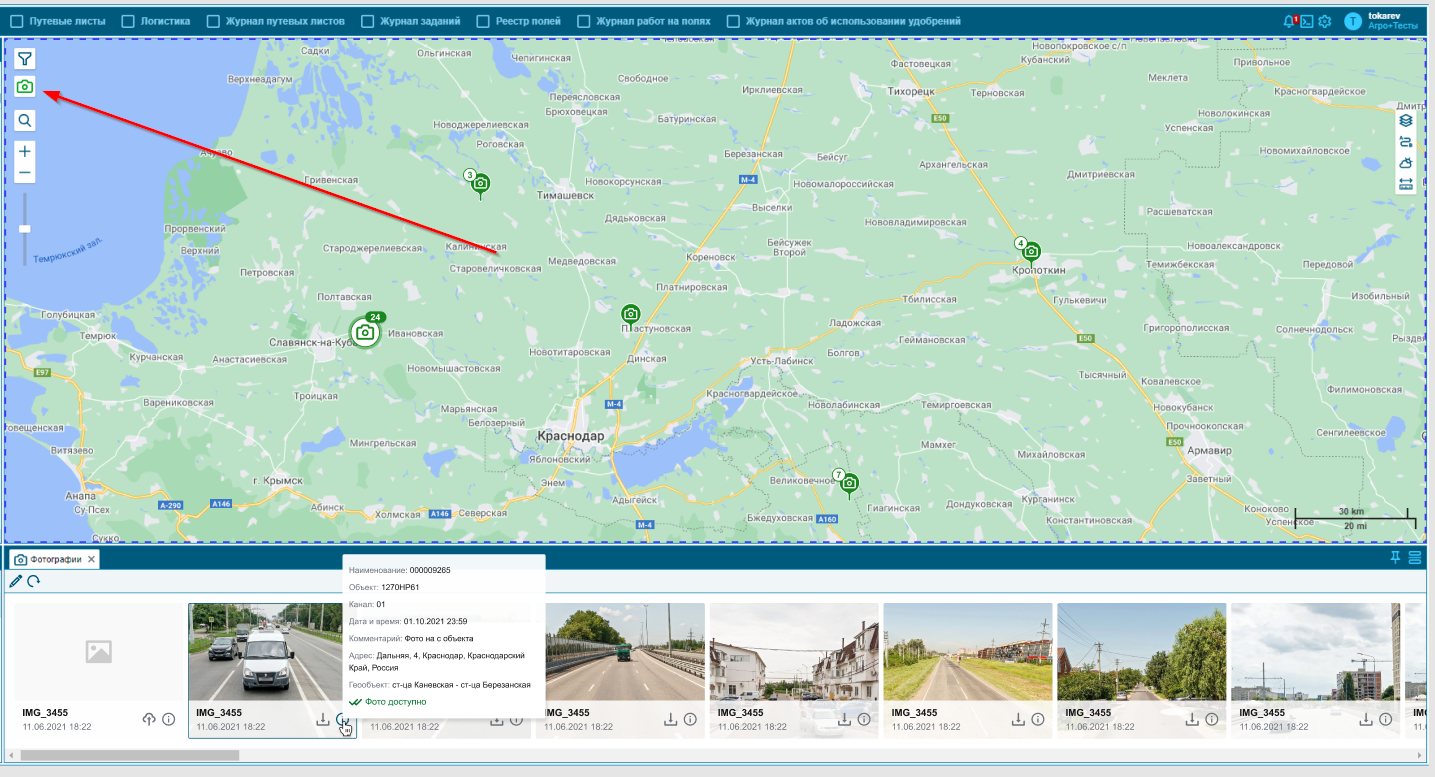Screen dimensions: 1435x777
Task: Enable the Реестр полей checkbox
Action: (483, 21)
